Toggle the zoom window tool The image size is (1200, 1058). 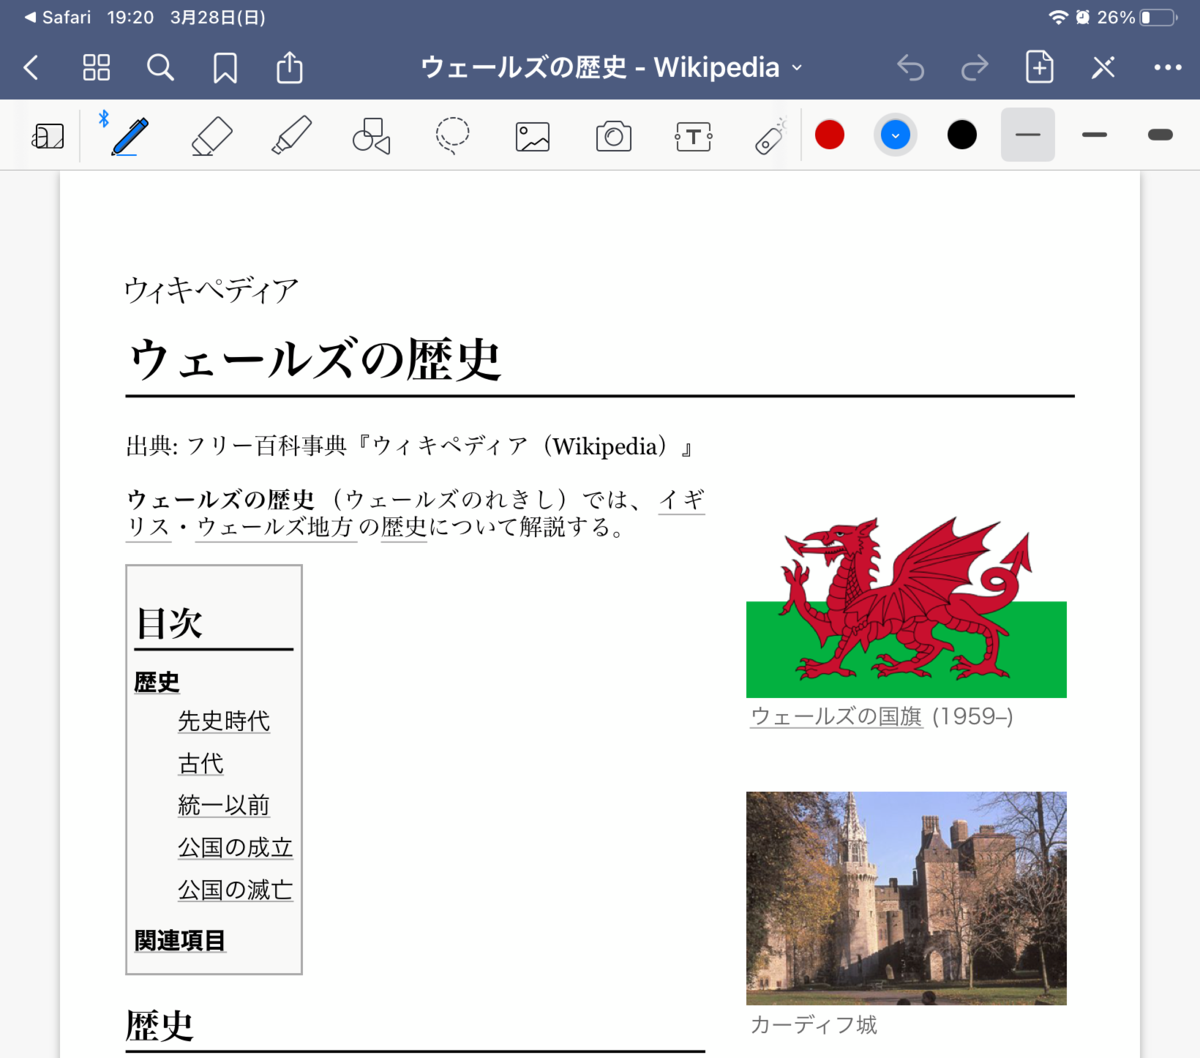(48, 135)
